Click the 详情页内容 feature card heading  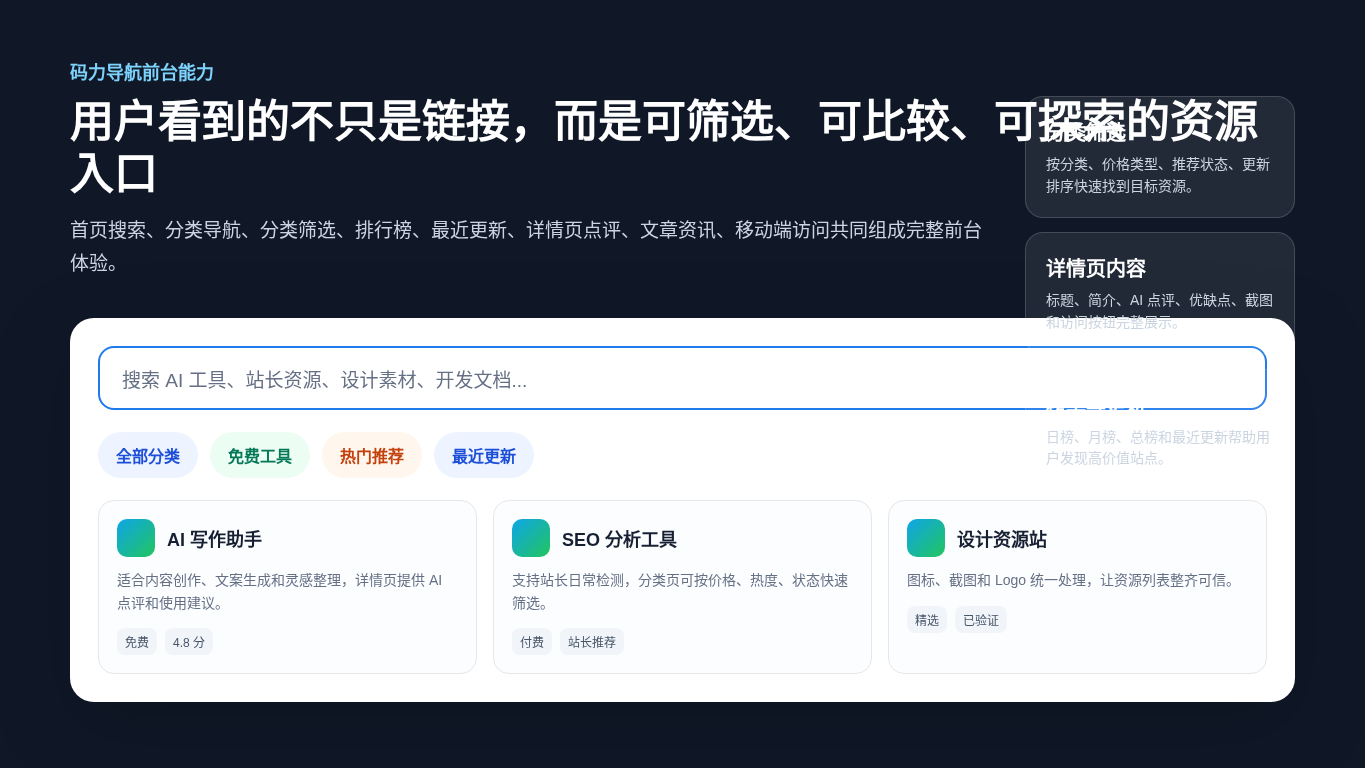pyautogui.click(x=1096, y=268)
